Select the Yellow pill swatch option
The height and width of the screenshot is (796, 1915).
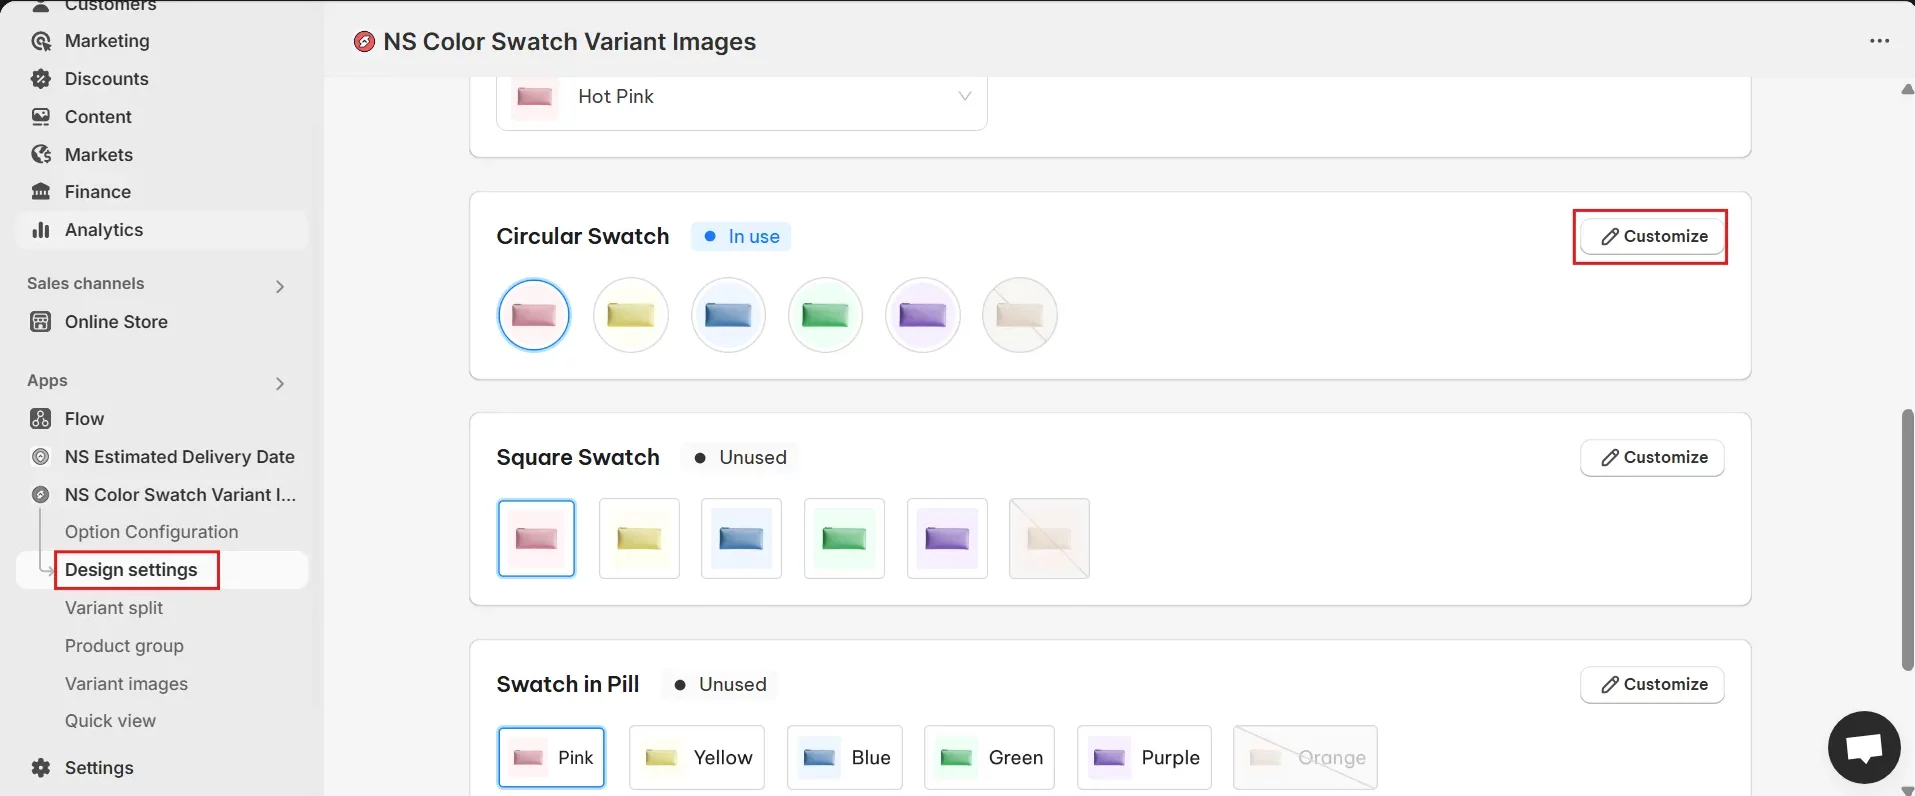pyautogui.click(x=697, y=758)
